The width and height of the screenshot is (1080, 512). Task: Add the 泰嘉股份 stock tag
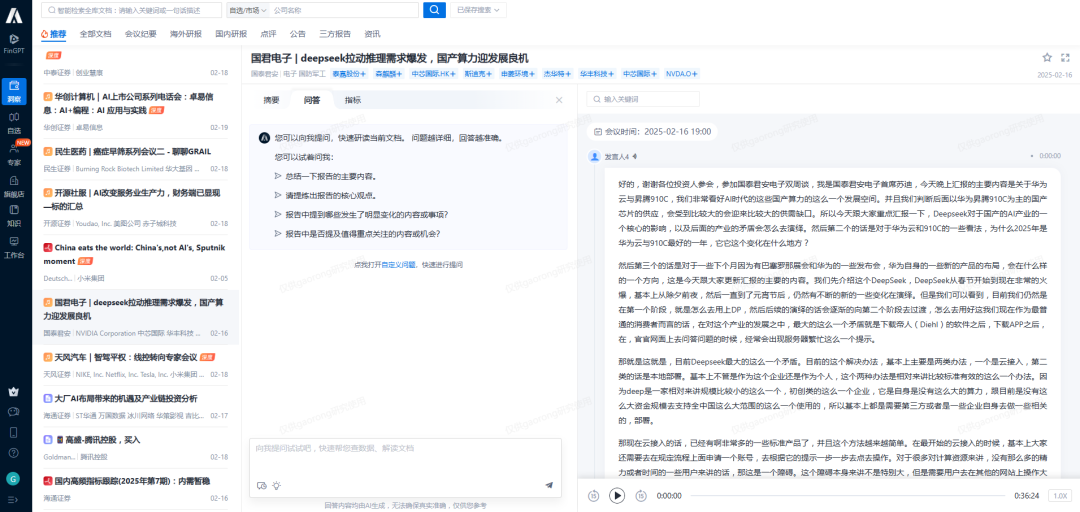[350, 73]
